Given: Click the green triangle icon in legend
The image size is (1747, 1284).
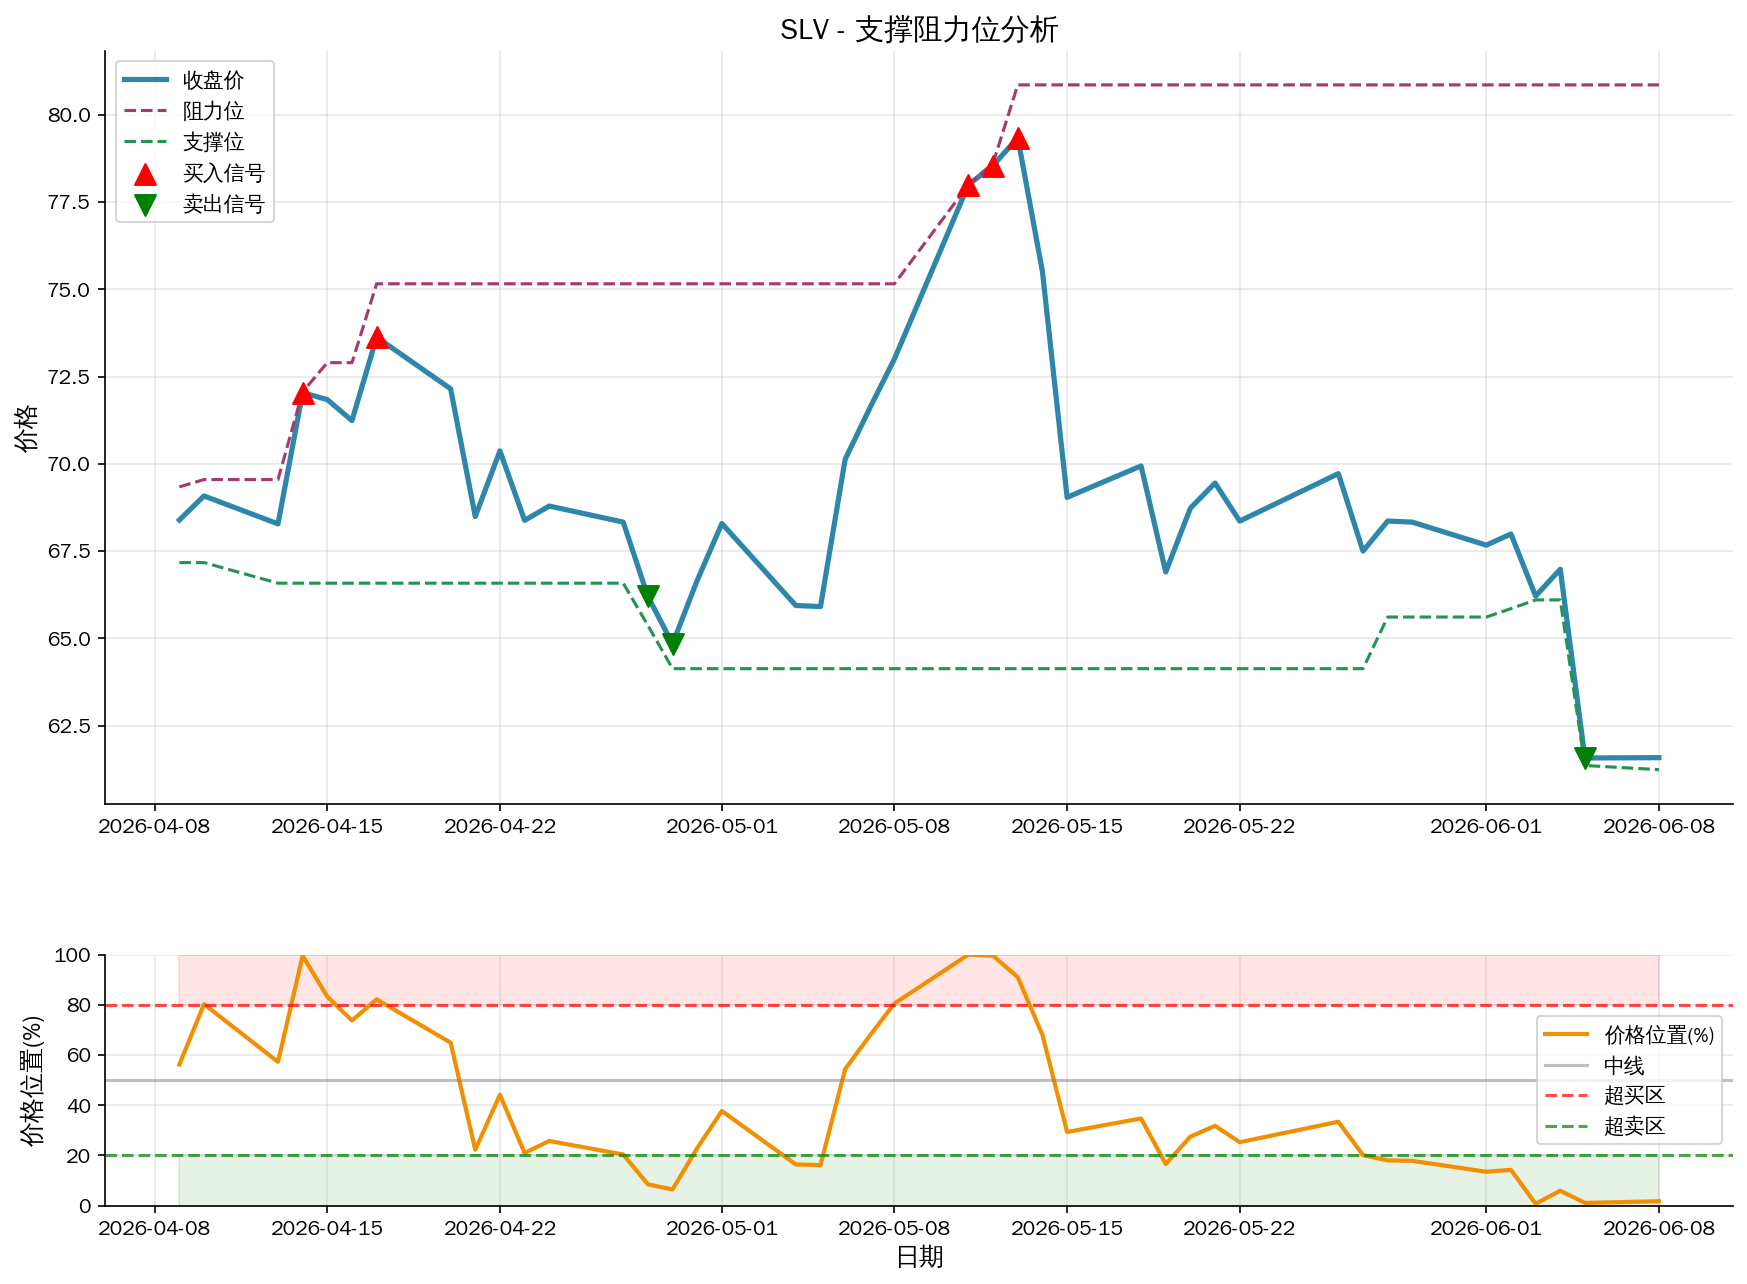Looking at the screenshot, I should click(x=145, y=205).
